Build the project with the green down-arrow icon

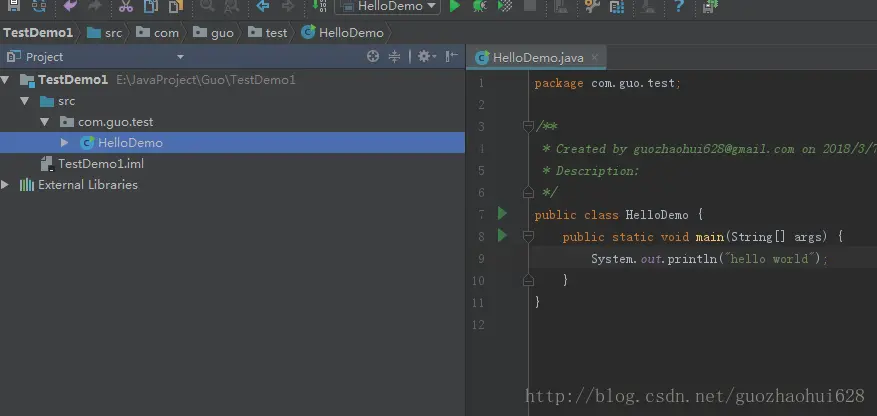pos(319,6)
